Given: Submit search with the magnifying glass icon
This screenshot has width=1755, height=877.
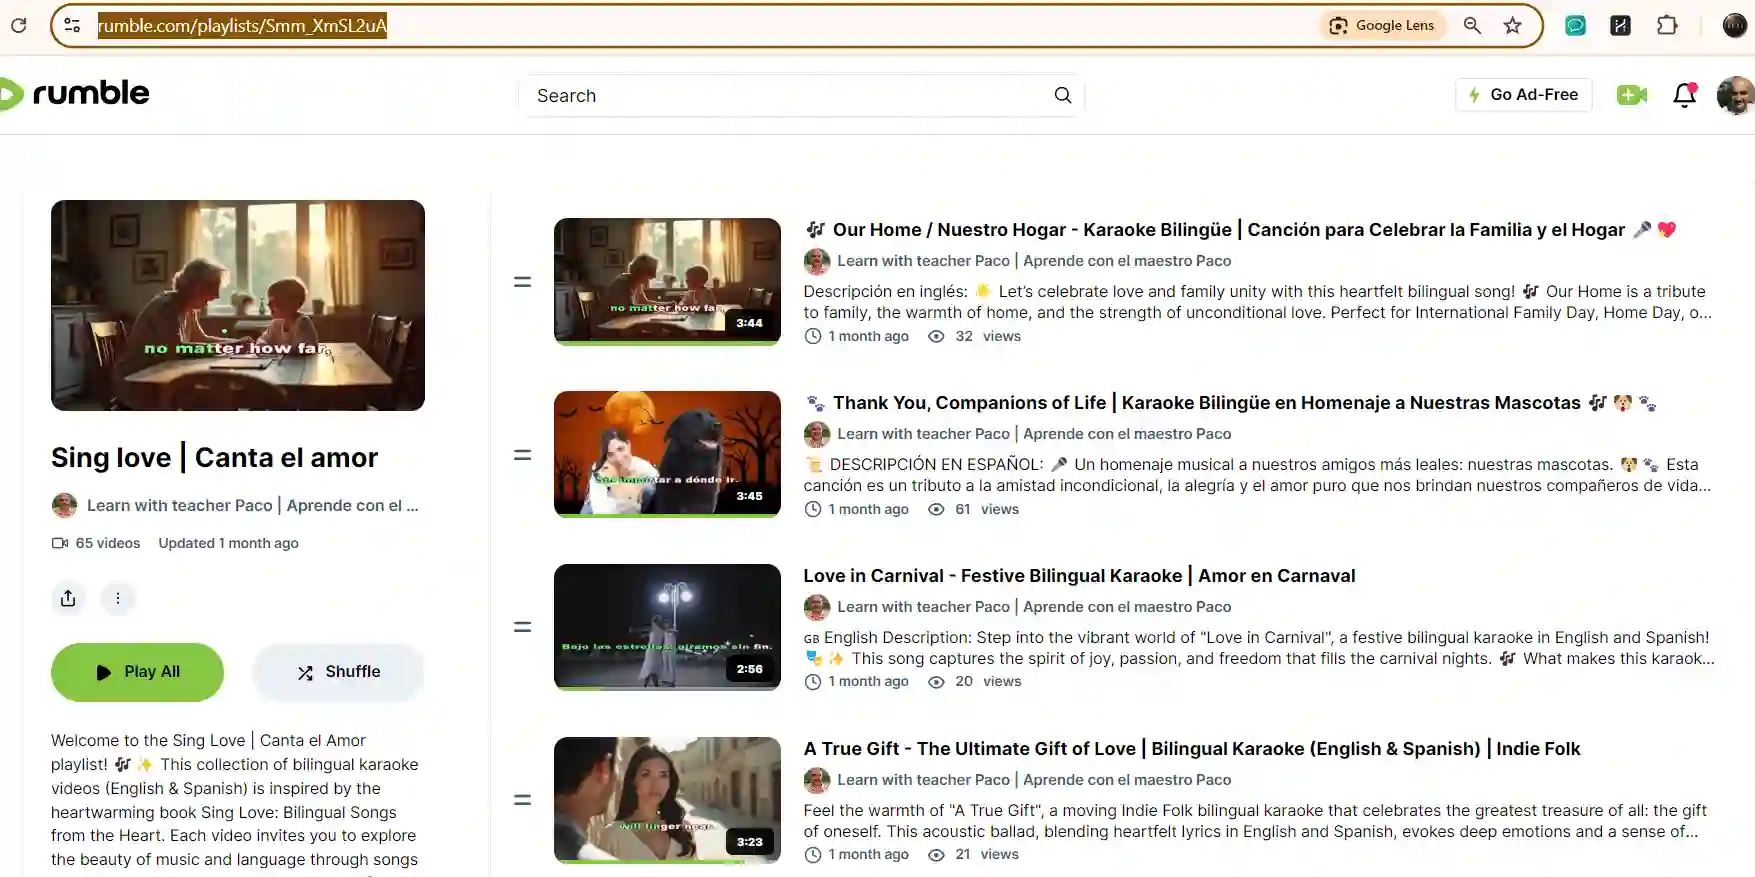Looking at the screenshot, I should point(1063,95).
